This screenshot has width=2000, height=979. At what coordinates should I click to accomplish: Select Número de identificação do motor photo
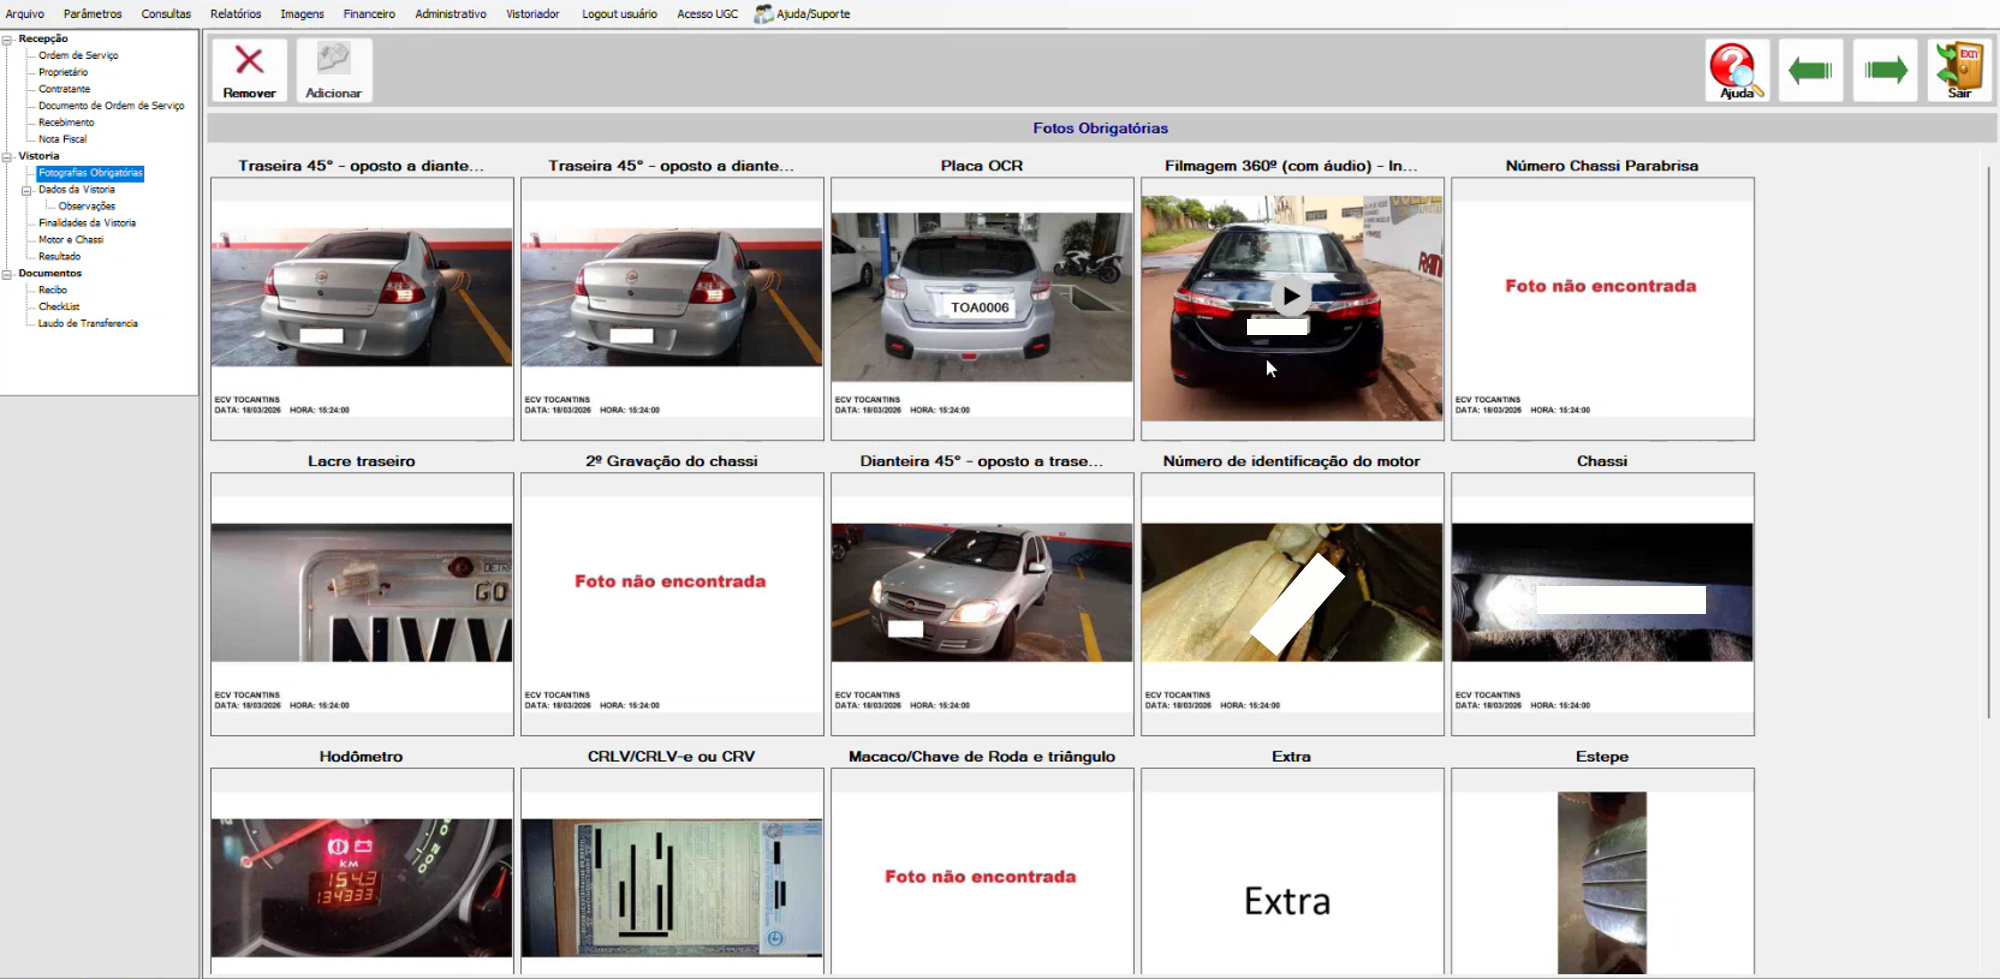point(1292,604)
